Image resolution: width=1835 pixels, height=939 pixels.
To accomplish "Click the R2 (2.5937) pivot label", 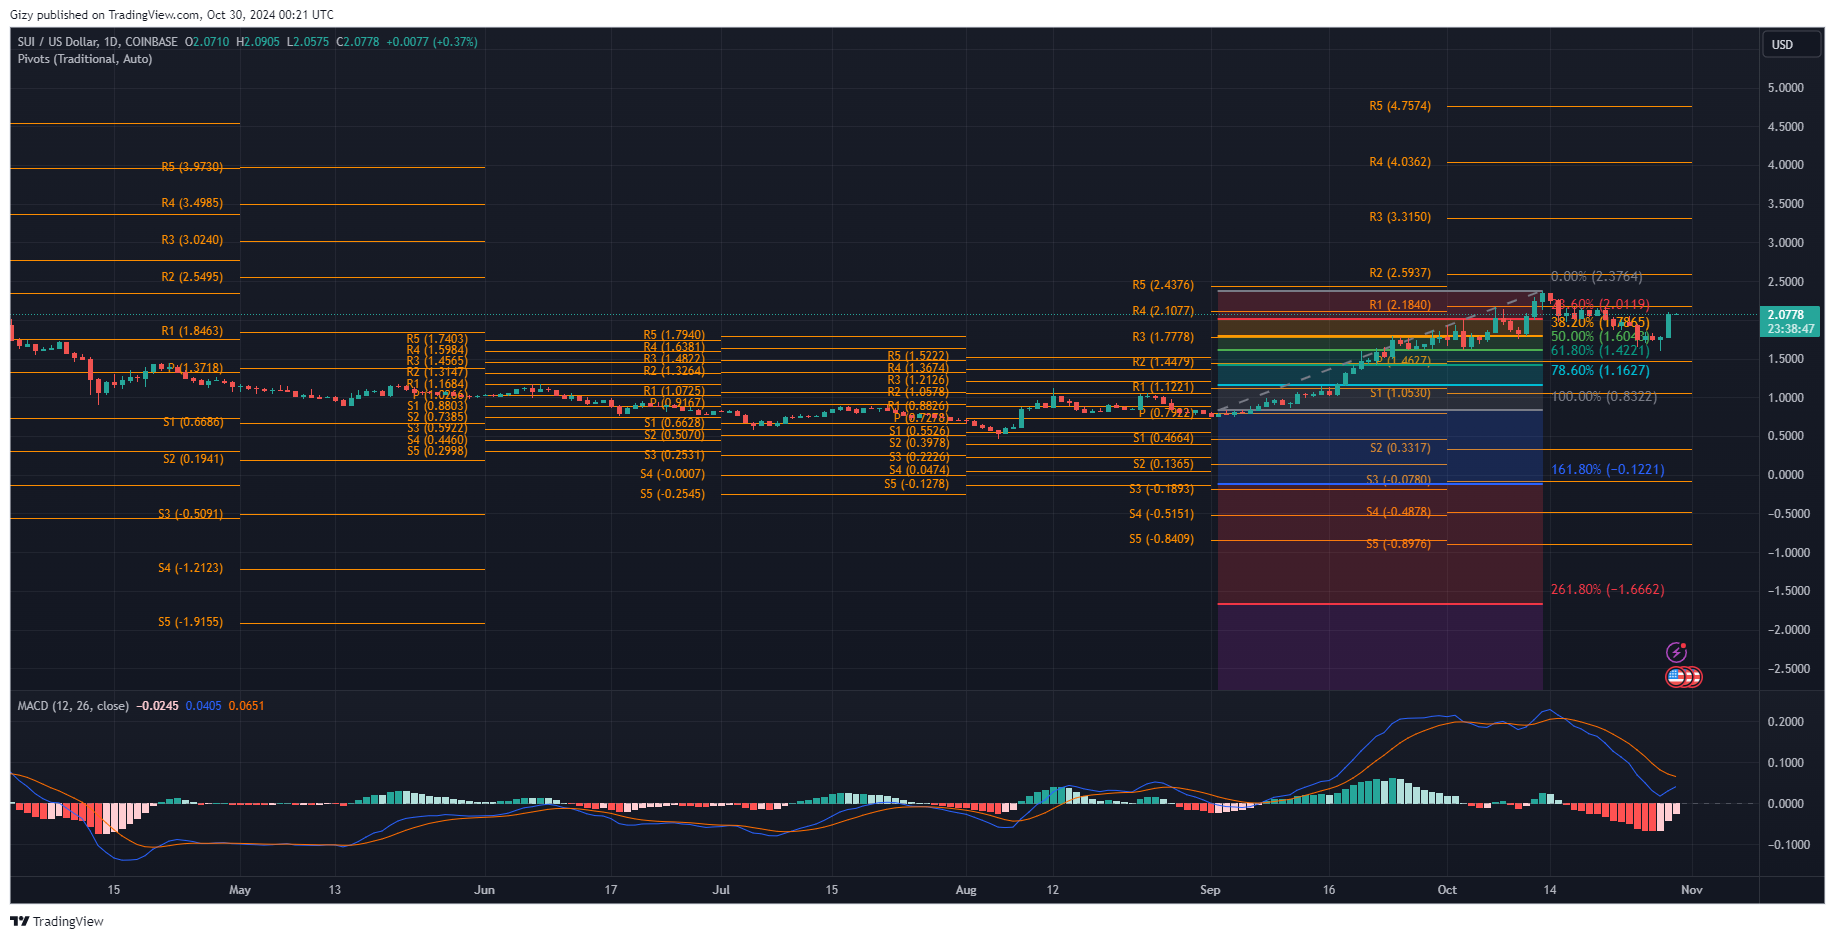I will [x=1400, y=273].
